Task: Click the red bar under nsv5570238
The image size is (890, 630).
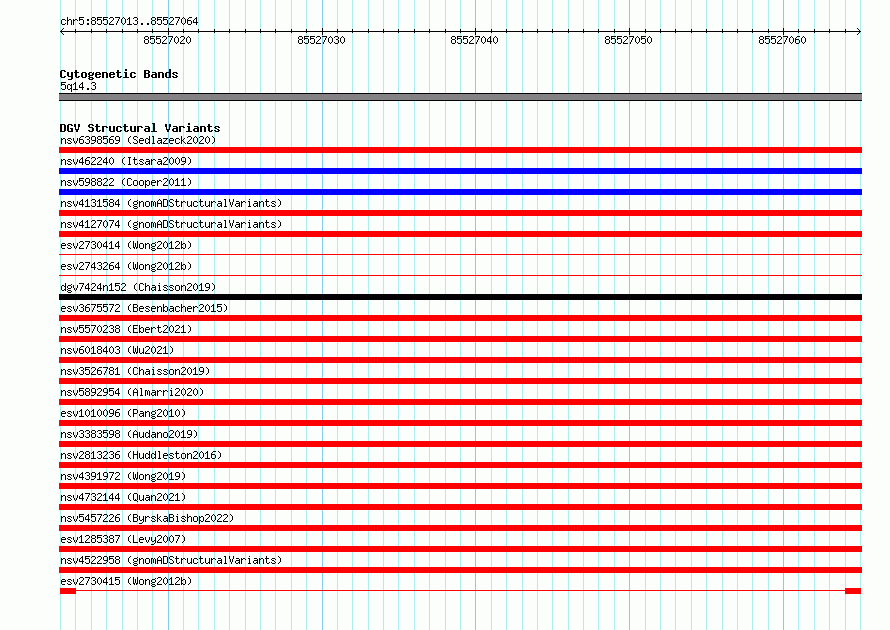Action: [460, 339]
